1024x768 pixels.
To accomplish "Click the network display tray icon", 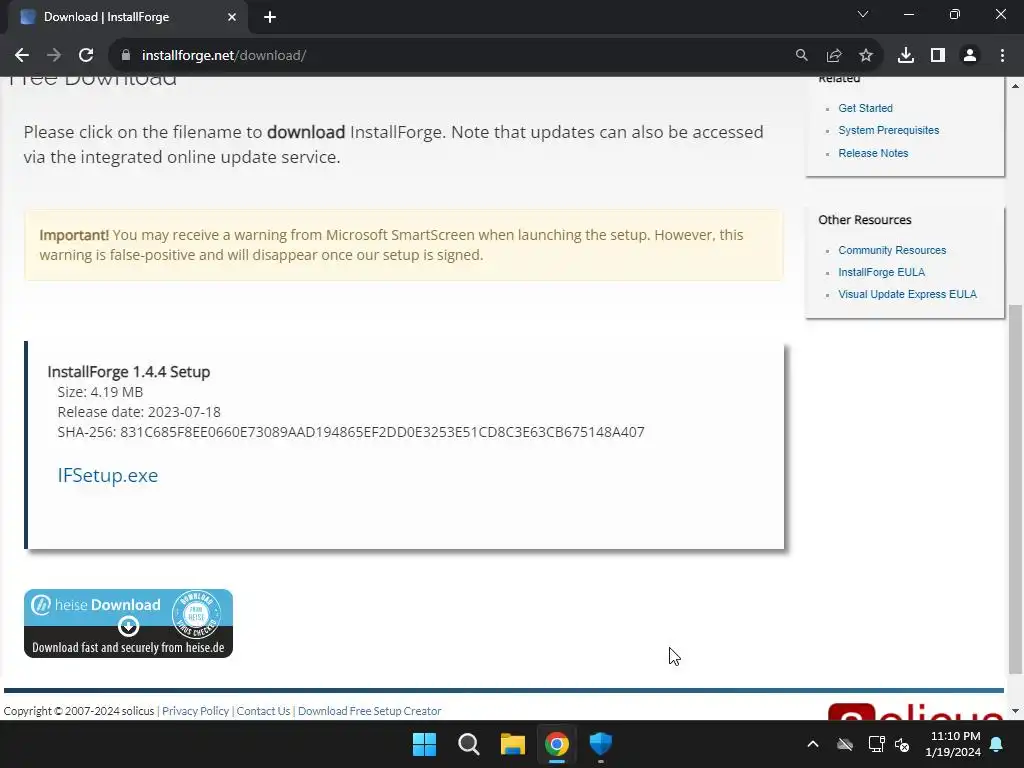I will (x=876, y=744).
